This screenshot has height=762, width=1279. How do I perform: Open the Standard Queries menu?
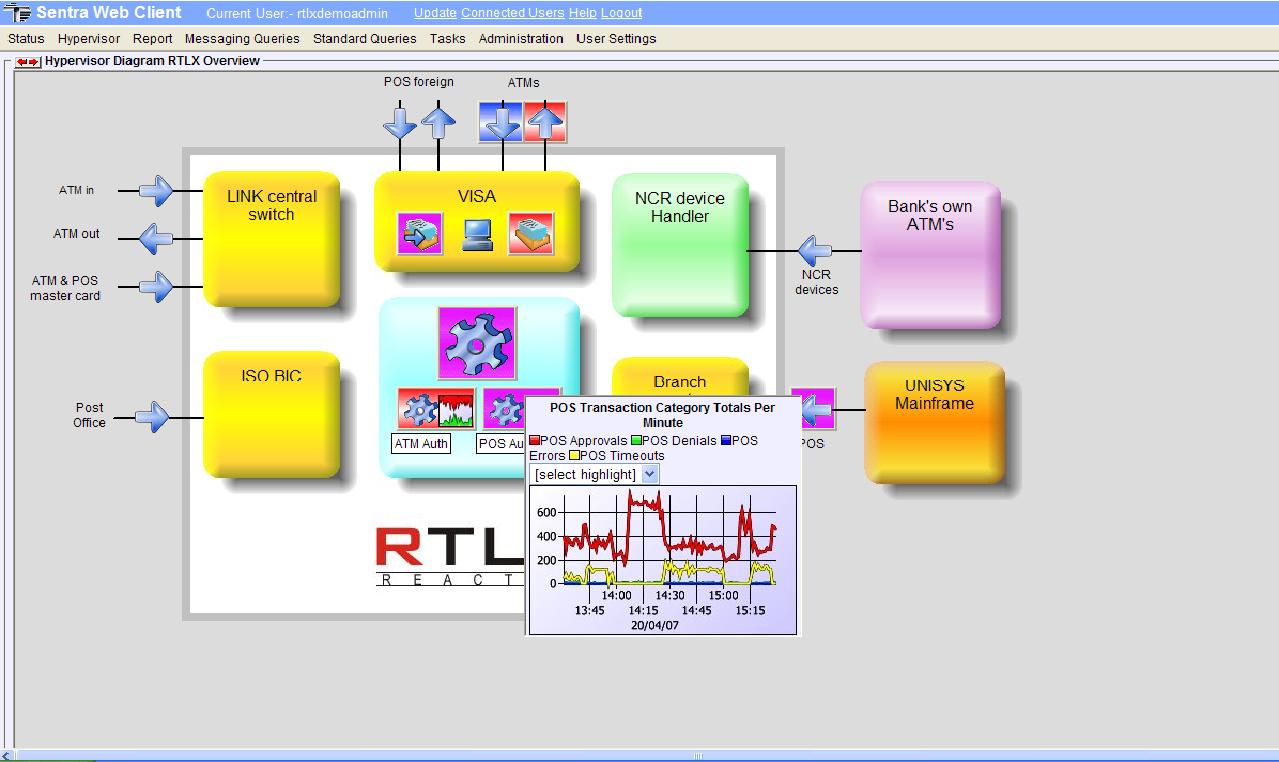click(365, 39)
